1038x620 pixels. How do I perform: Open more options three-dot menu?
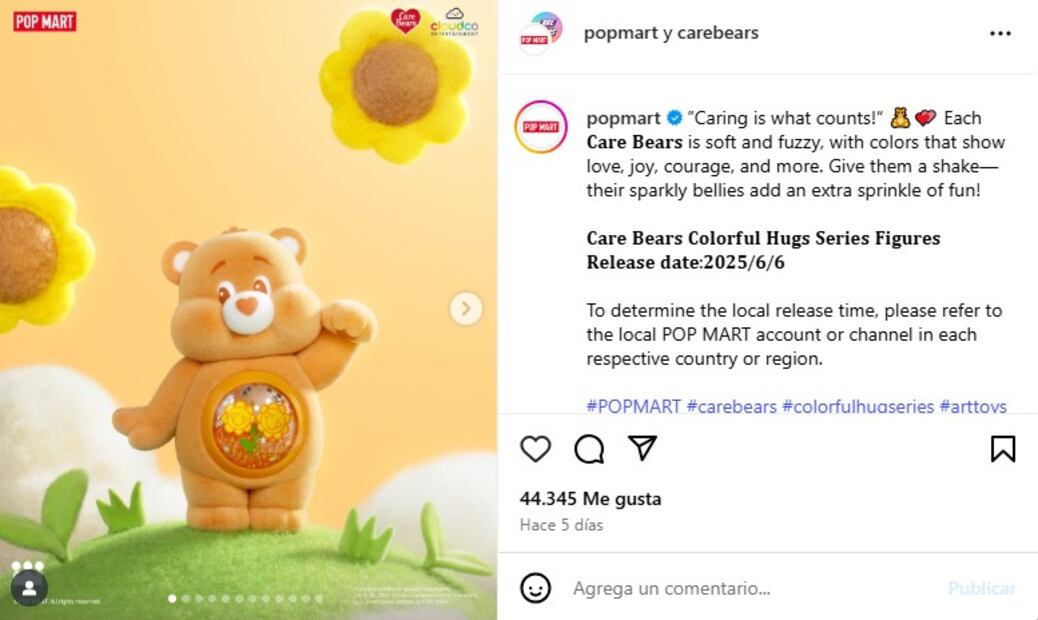(x=1000, y=33)
